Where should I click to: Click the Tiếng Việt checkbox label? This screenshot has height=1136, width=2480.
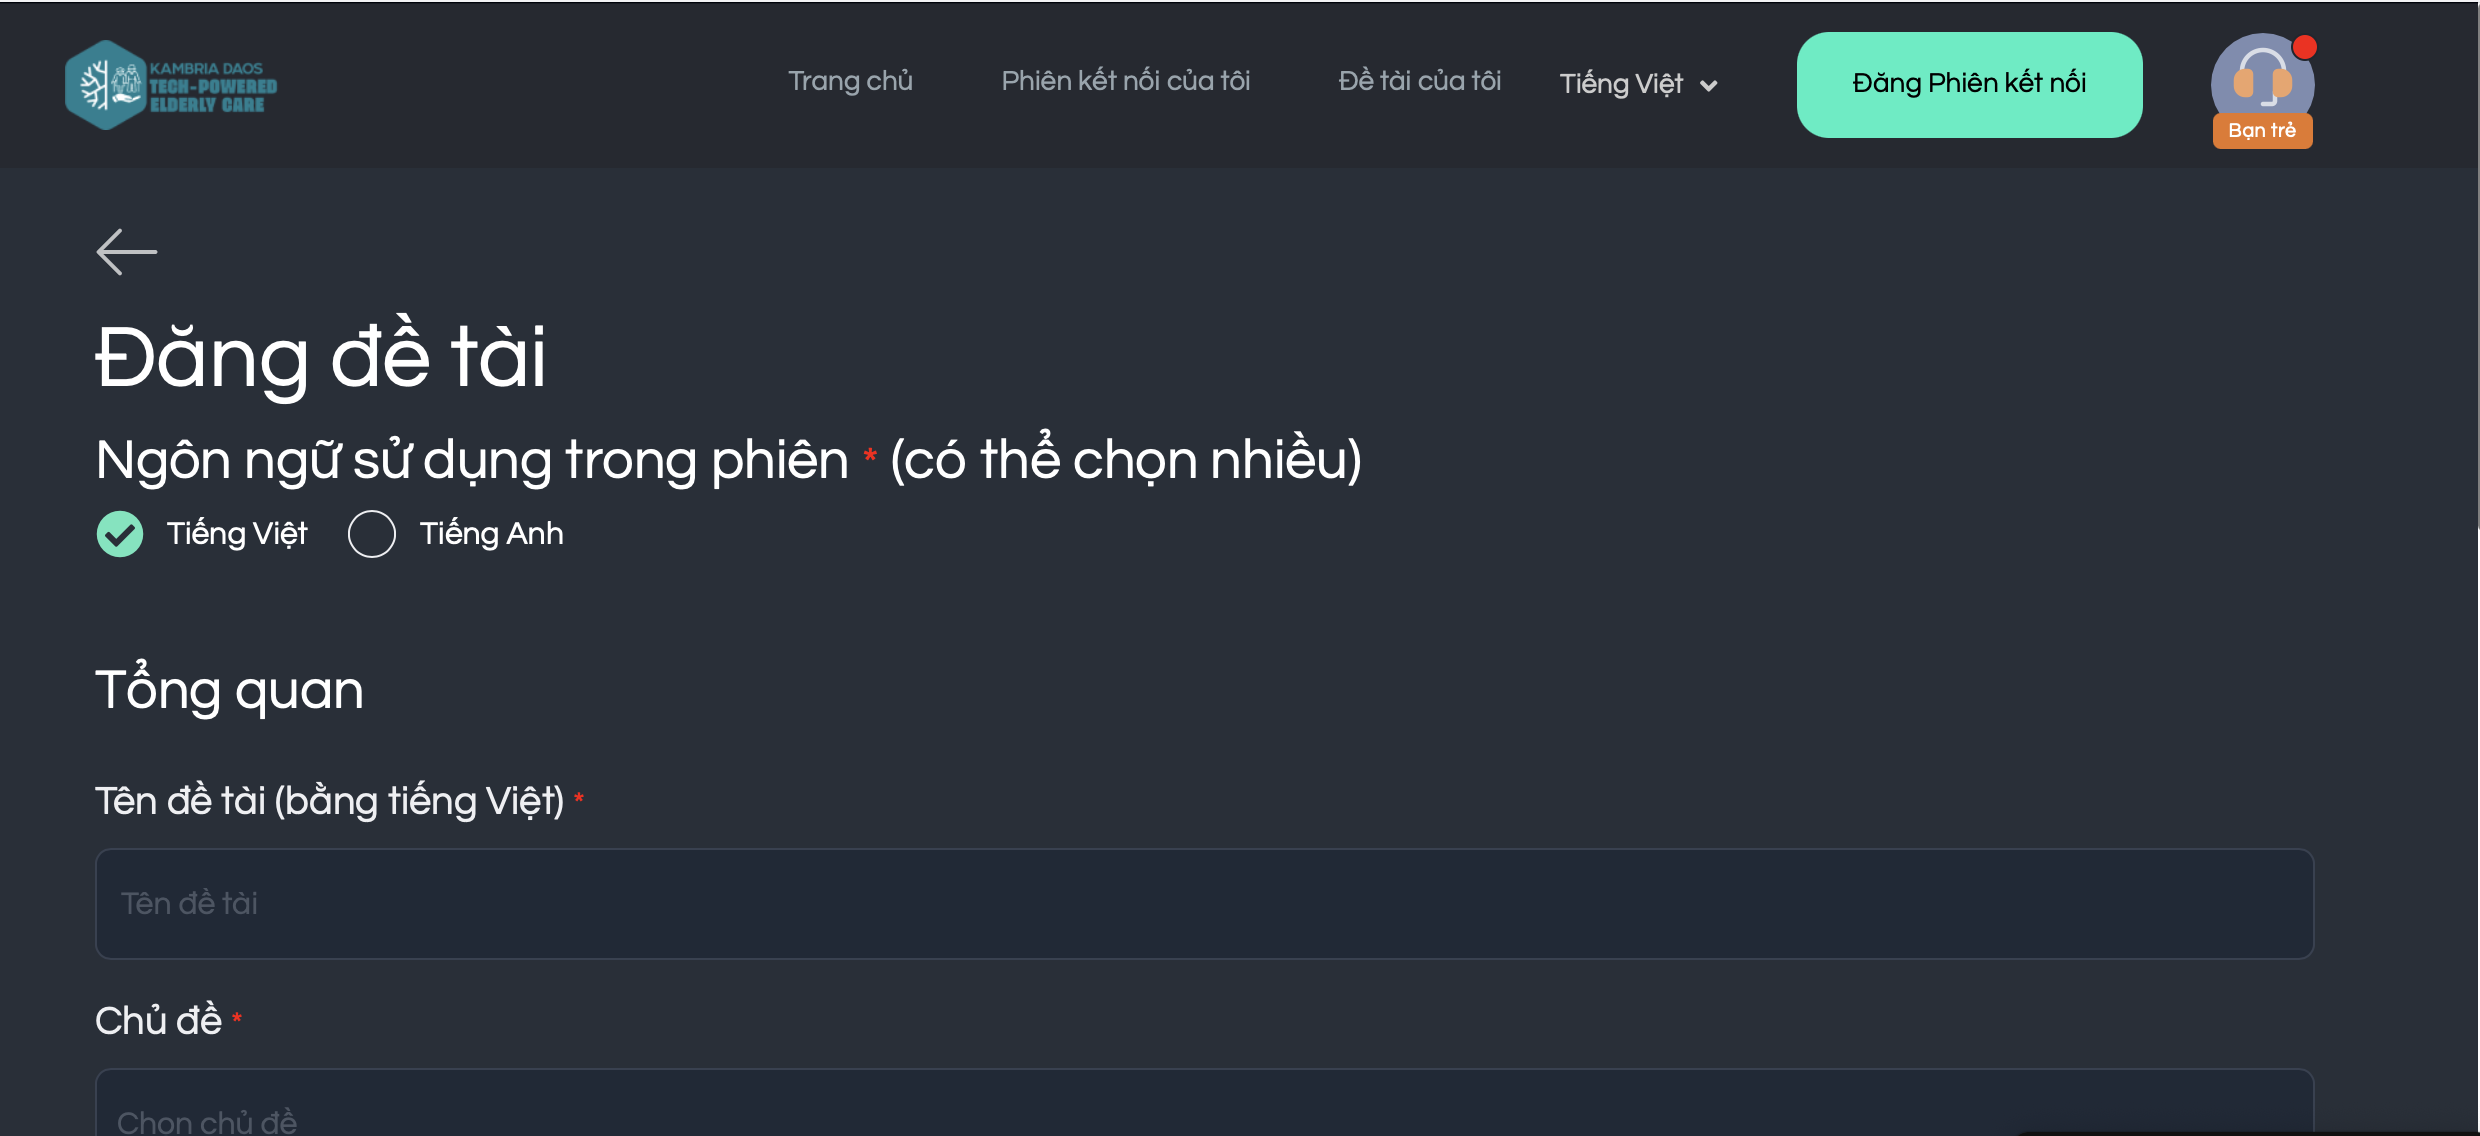[237, 534]
